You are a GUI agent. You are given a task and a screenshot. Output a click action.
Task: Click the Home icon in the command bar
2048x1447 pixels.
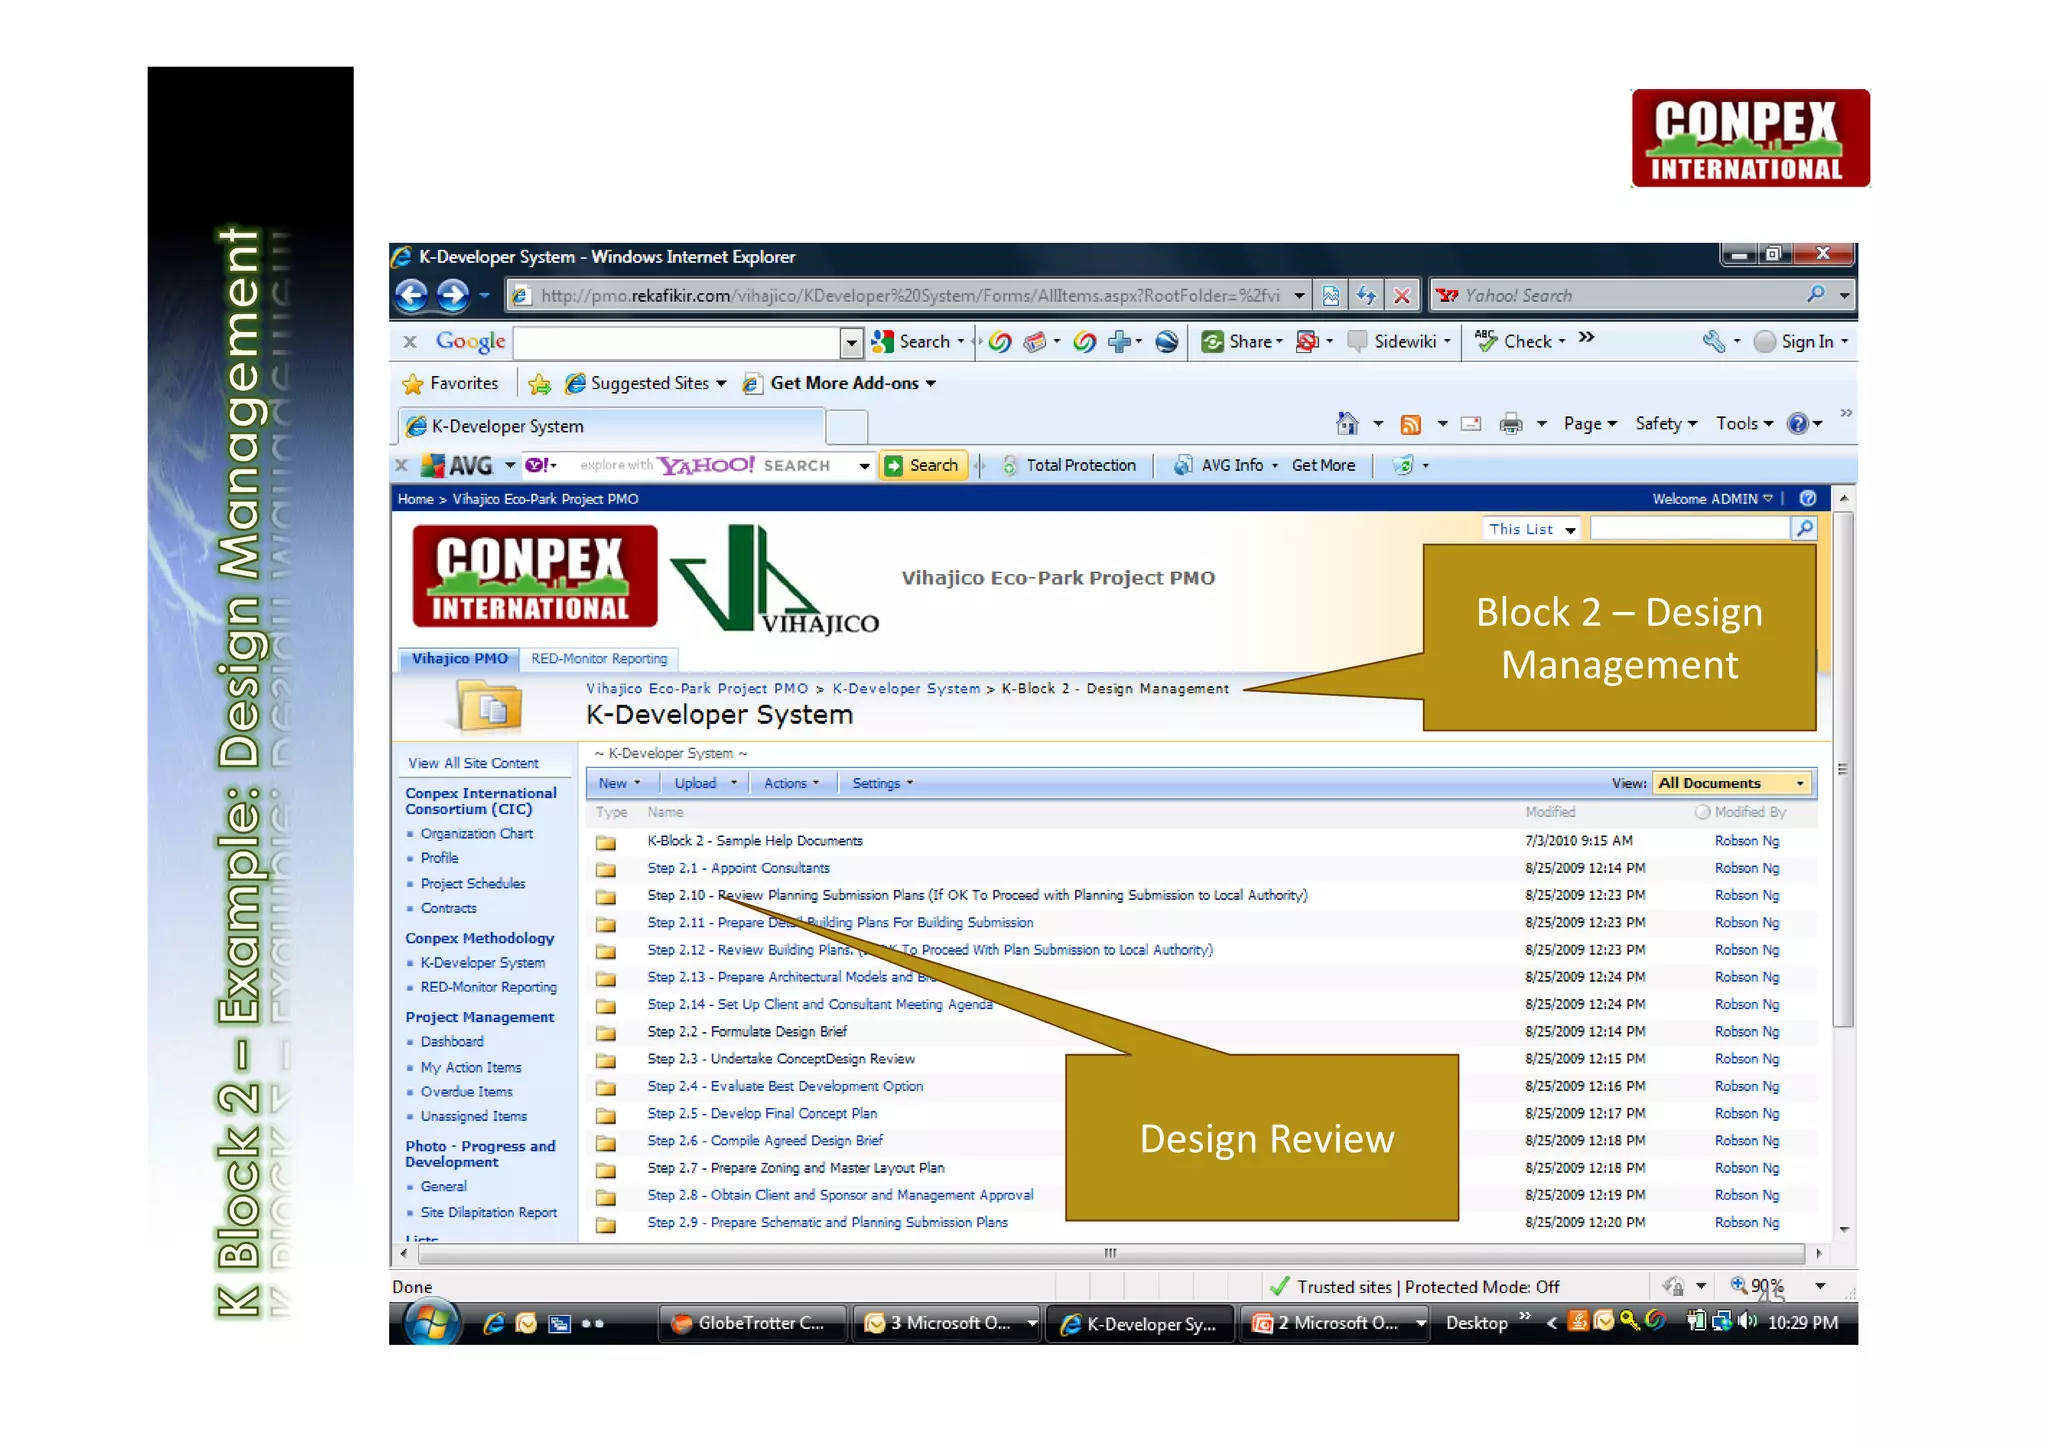point(1347,424)
